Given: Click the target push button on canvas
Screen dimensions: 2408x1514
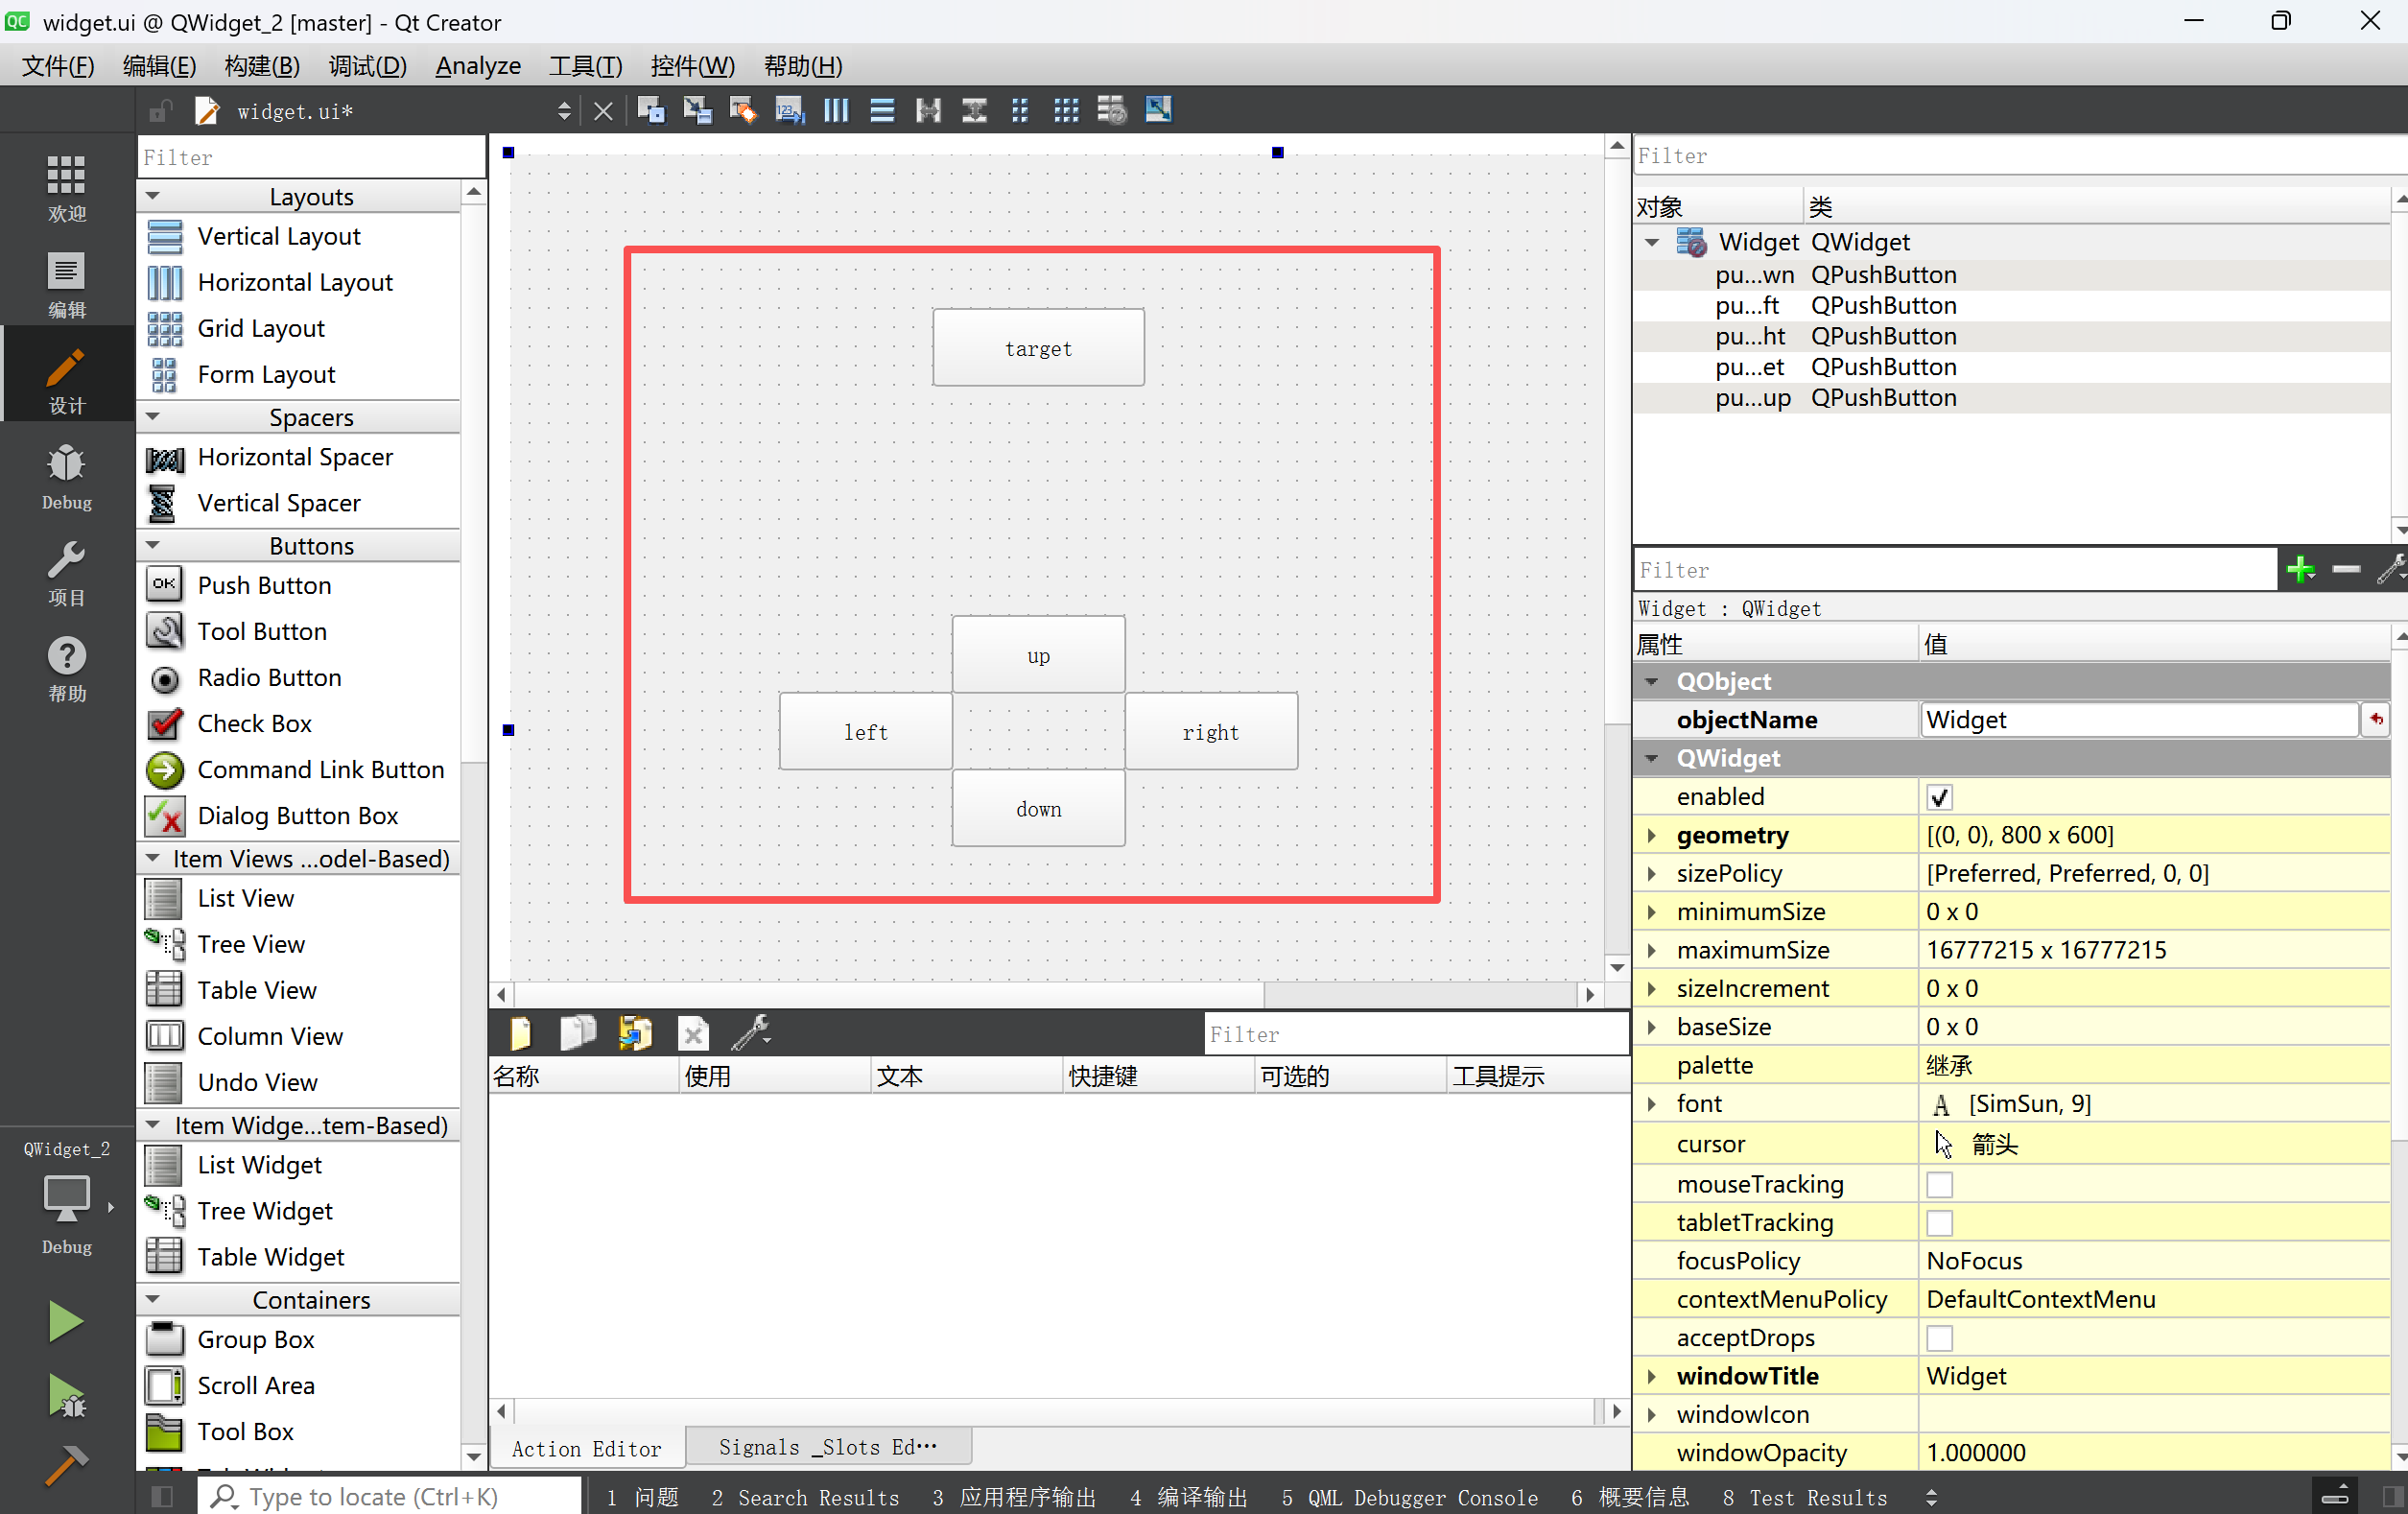Looking at the screenshot, I should (1037, 347).
